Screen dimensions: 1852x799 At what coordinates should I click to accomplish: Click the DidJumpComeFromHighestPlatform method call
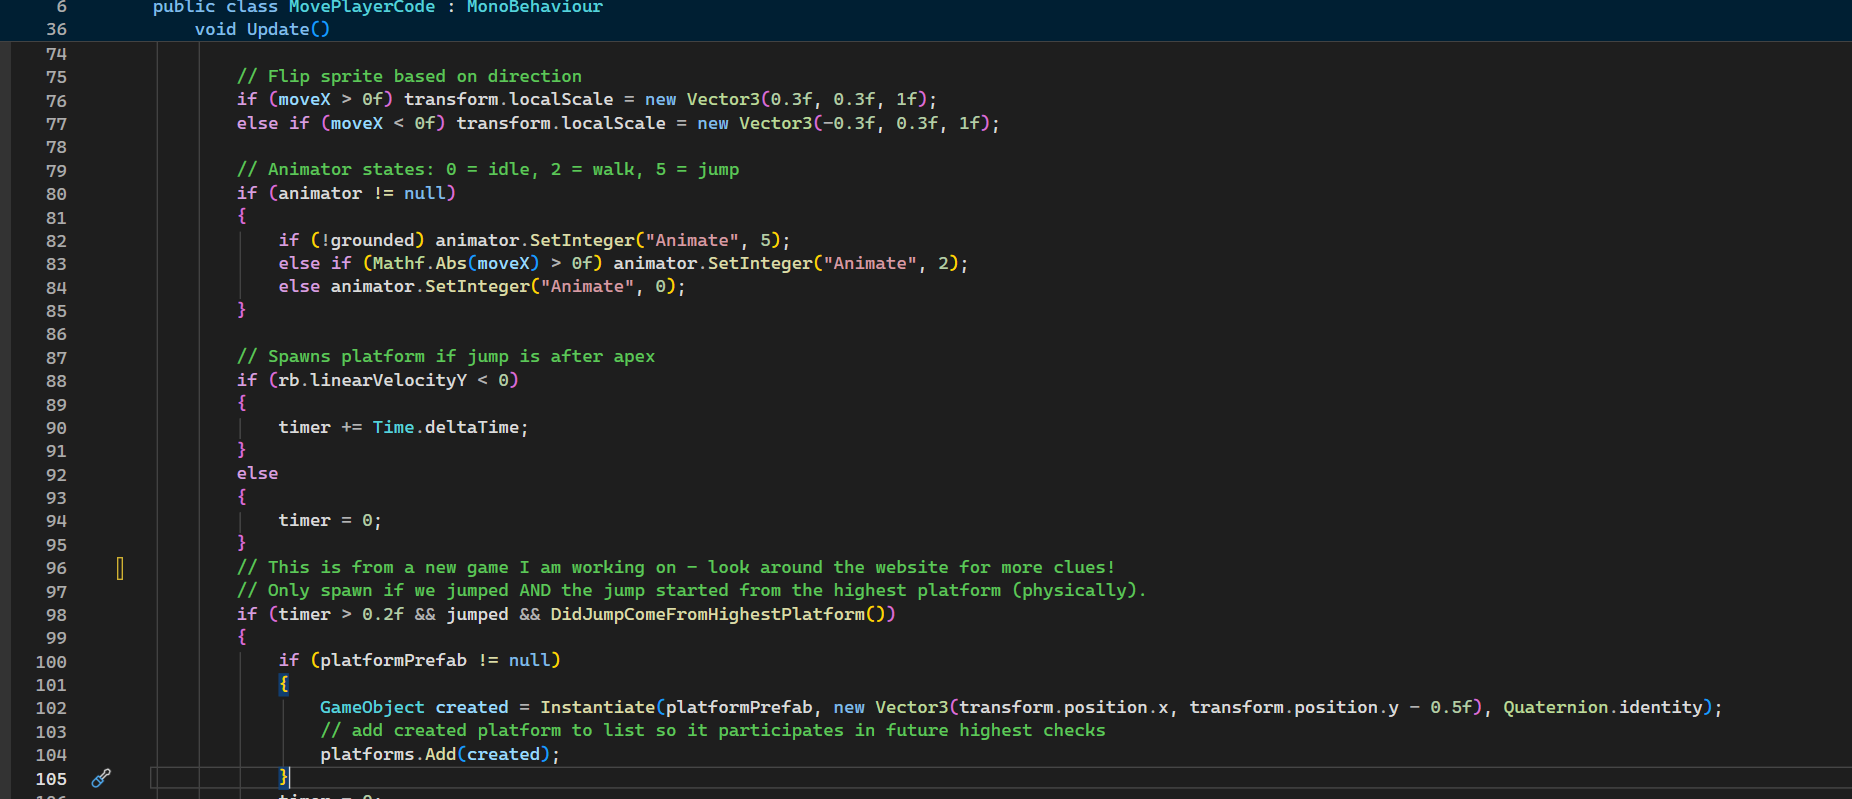pos(707,614)
